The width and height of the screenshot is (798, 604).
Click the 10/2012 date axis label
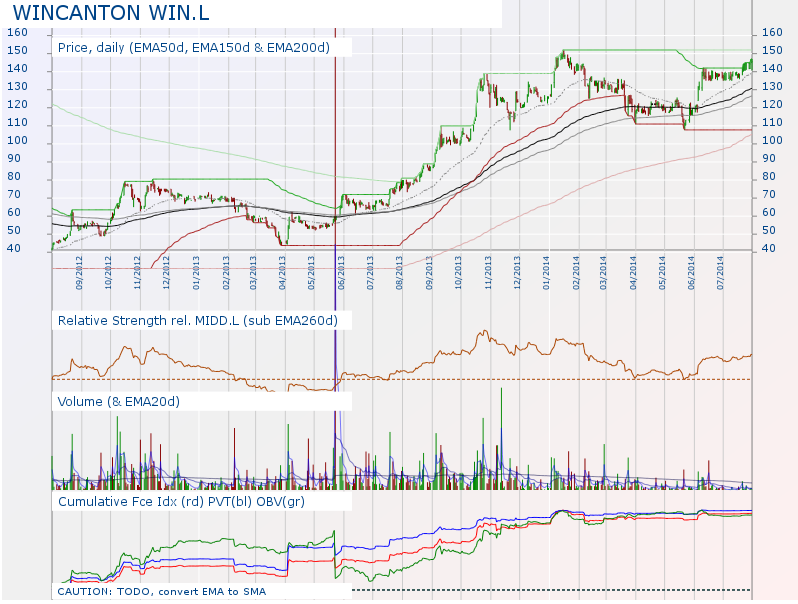108,273
